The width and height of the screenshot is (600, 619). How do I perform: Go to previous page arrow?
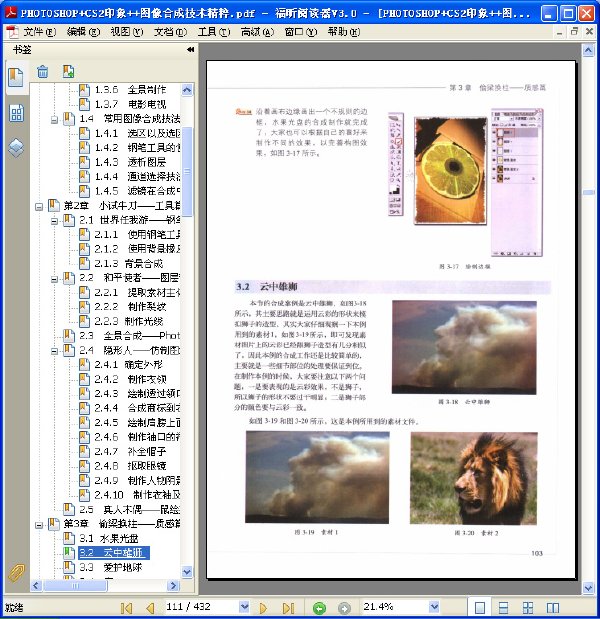pyautogui.click(x=150, y=608)
